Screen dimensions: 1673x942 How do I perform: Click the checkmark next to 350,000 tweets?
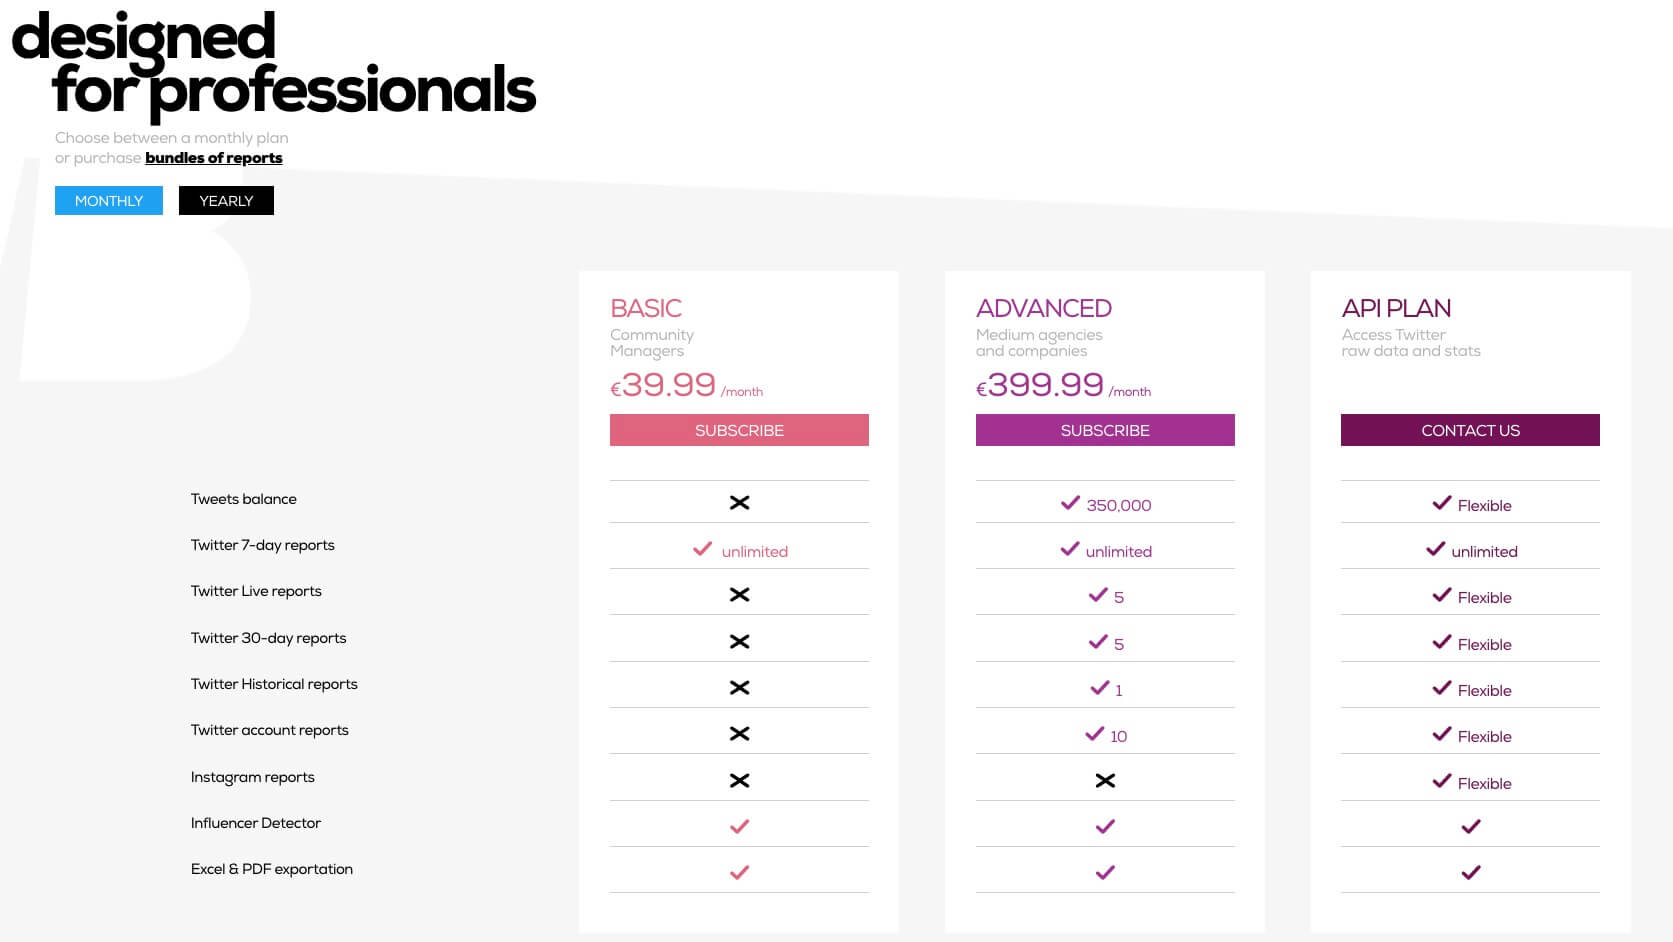[1070, 503]
